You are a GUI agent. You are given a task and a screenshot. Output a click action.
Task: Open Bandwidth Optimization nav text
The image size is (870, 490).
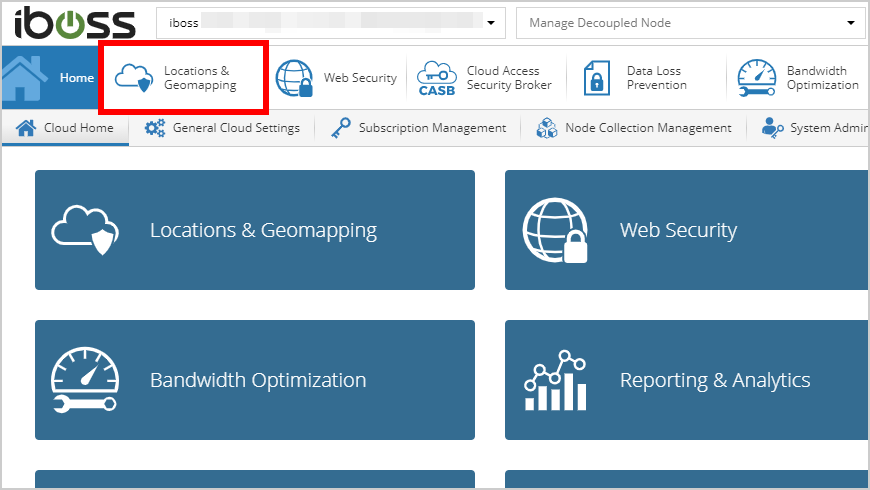point(822,78)
